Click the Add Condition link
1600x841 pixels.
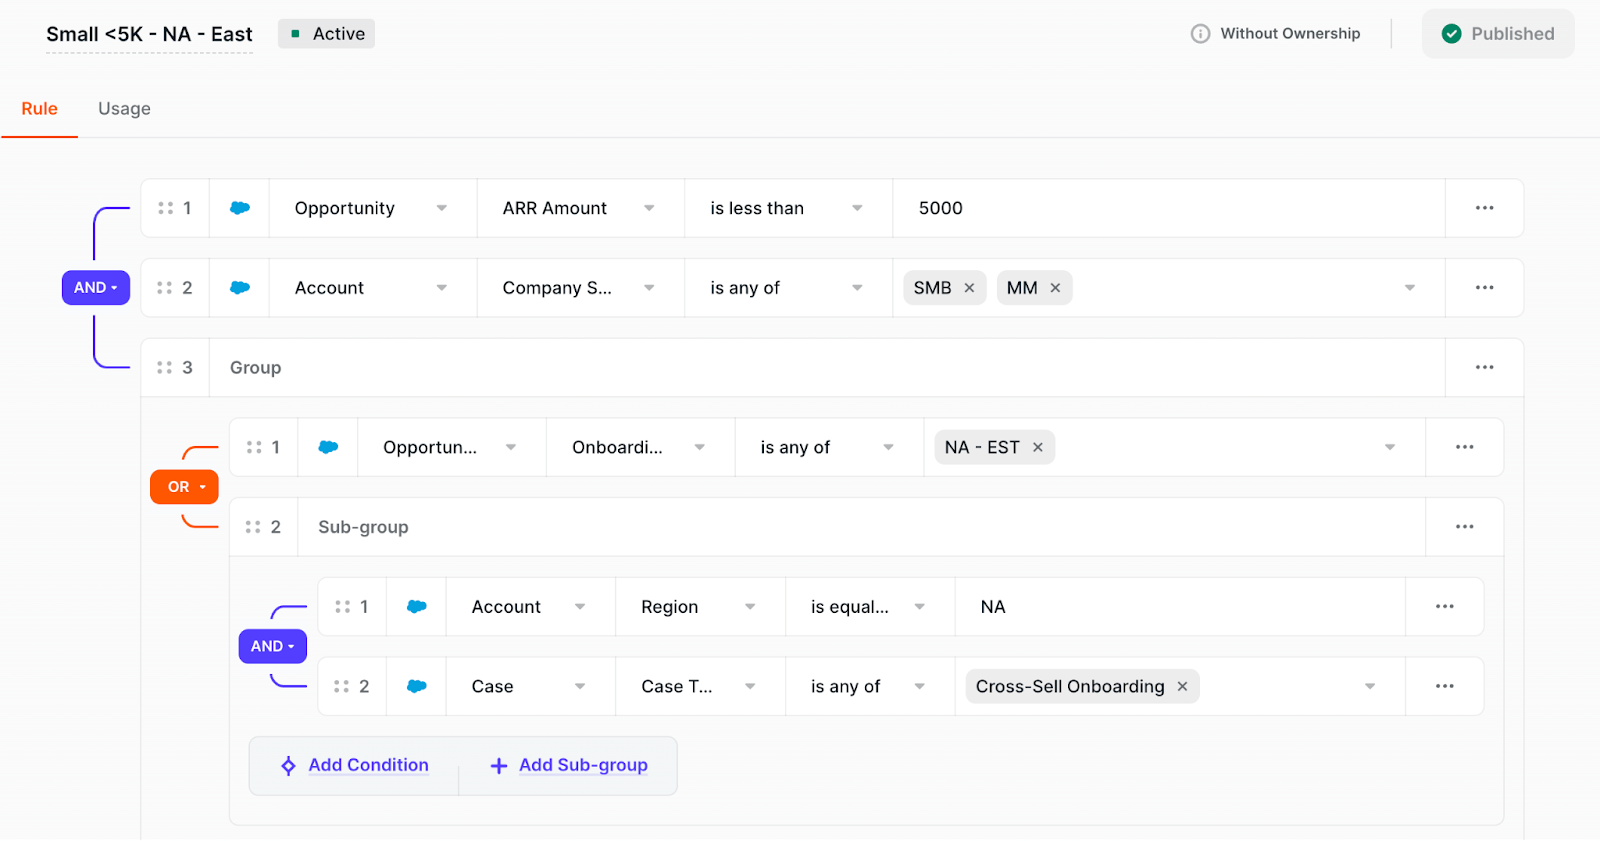pos(368,765)
